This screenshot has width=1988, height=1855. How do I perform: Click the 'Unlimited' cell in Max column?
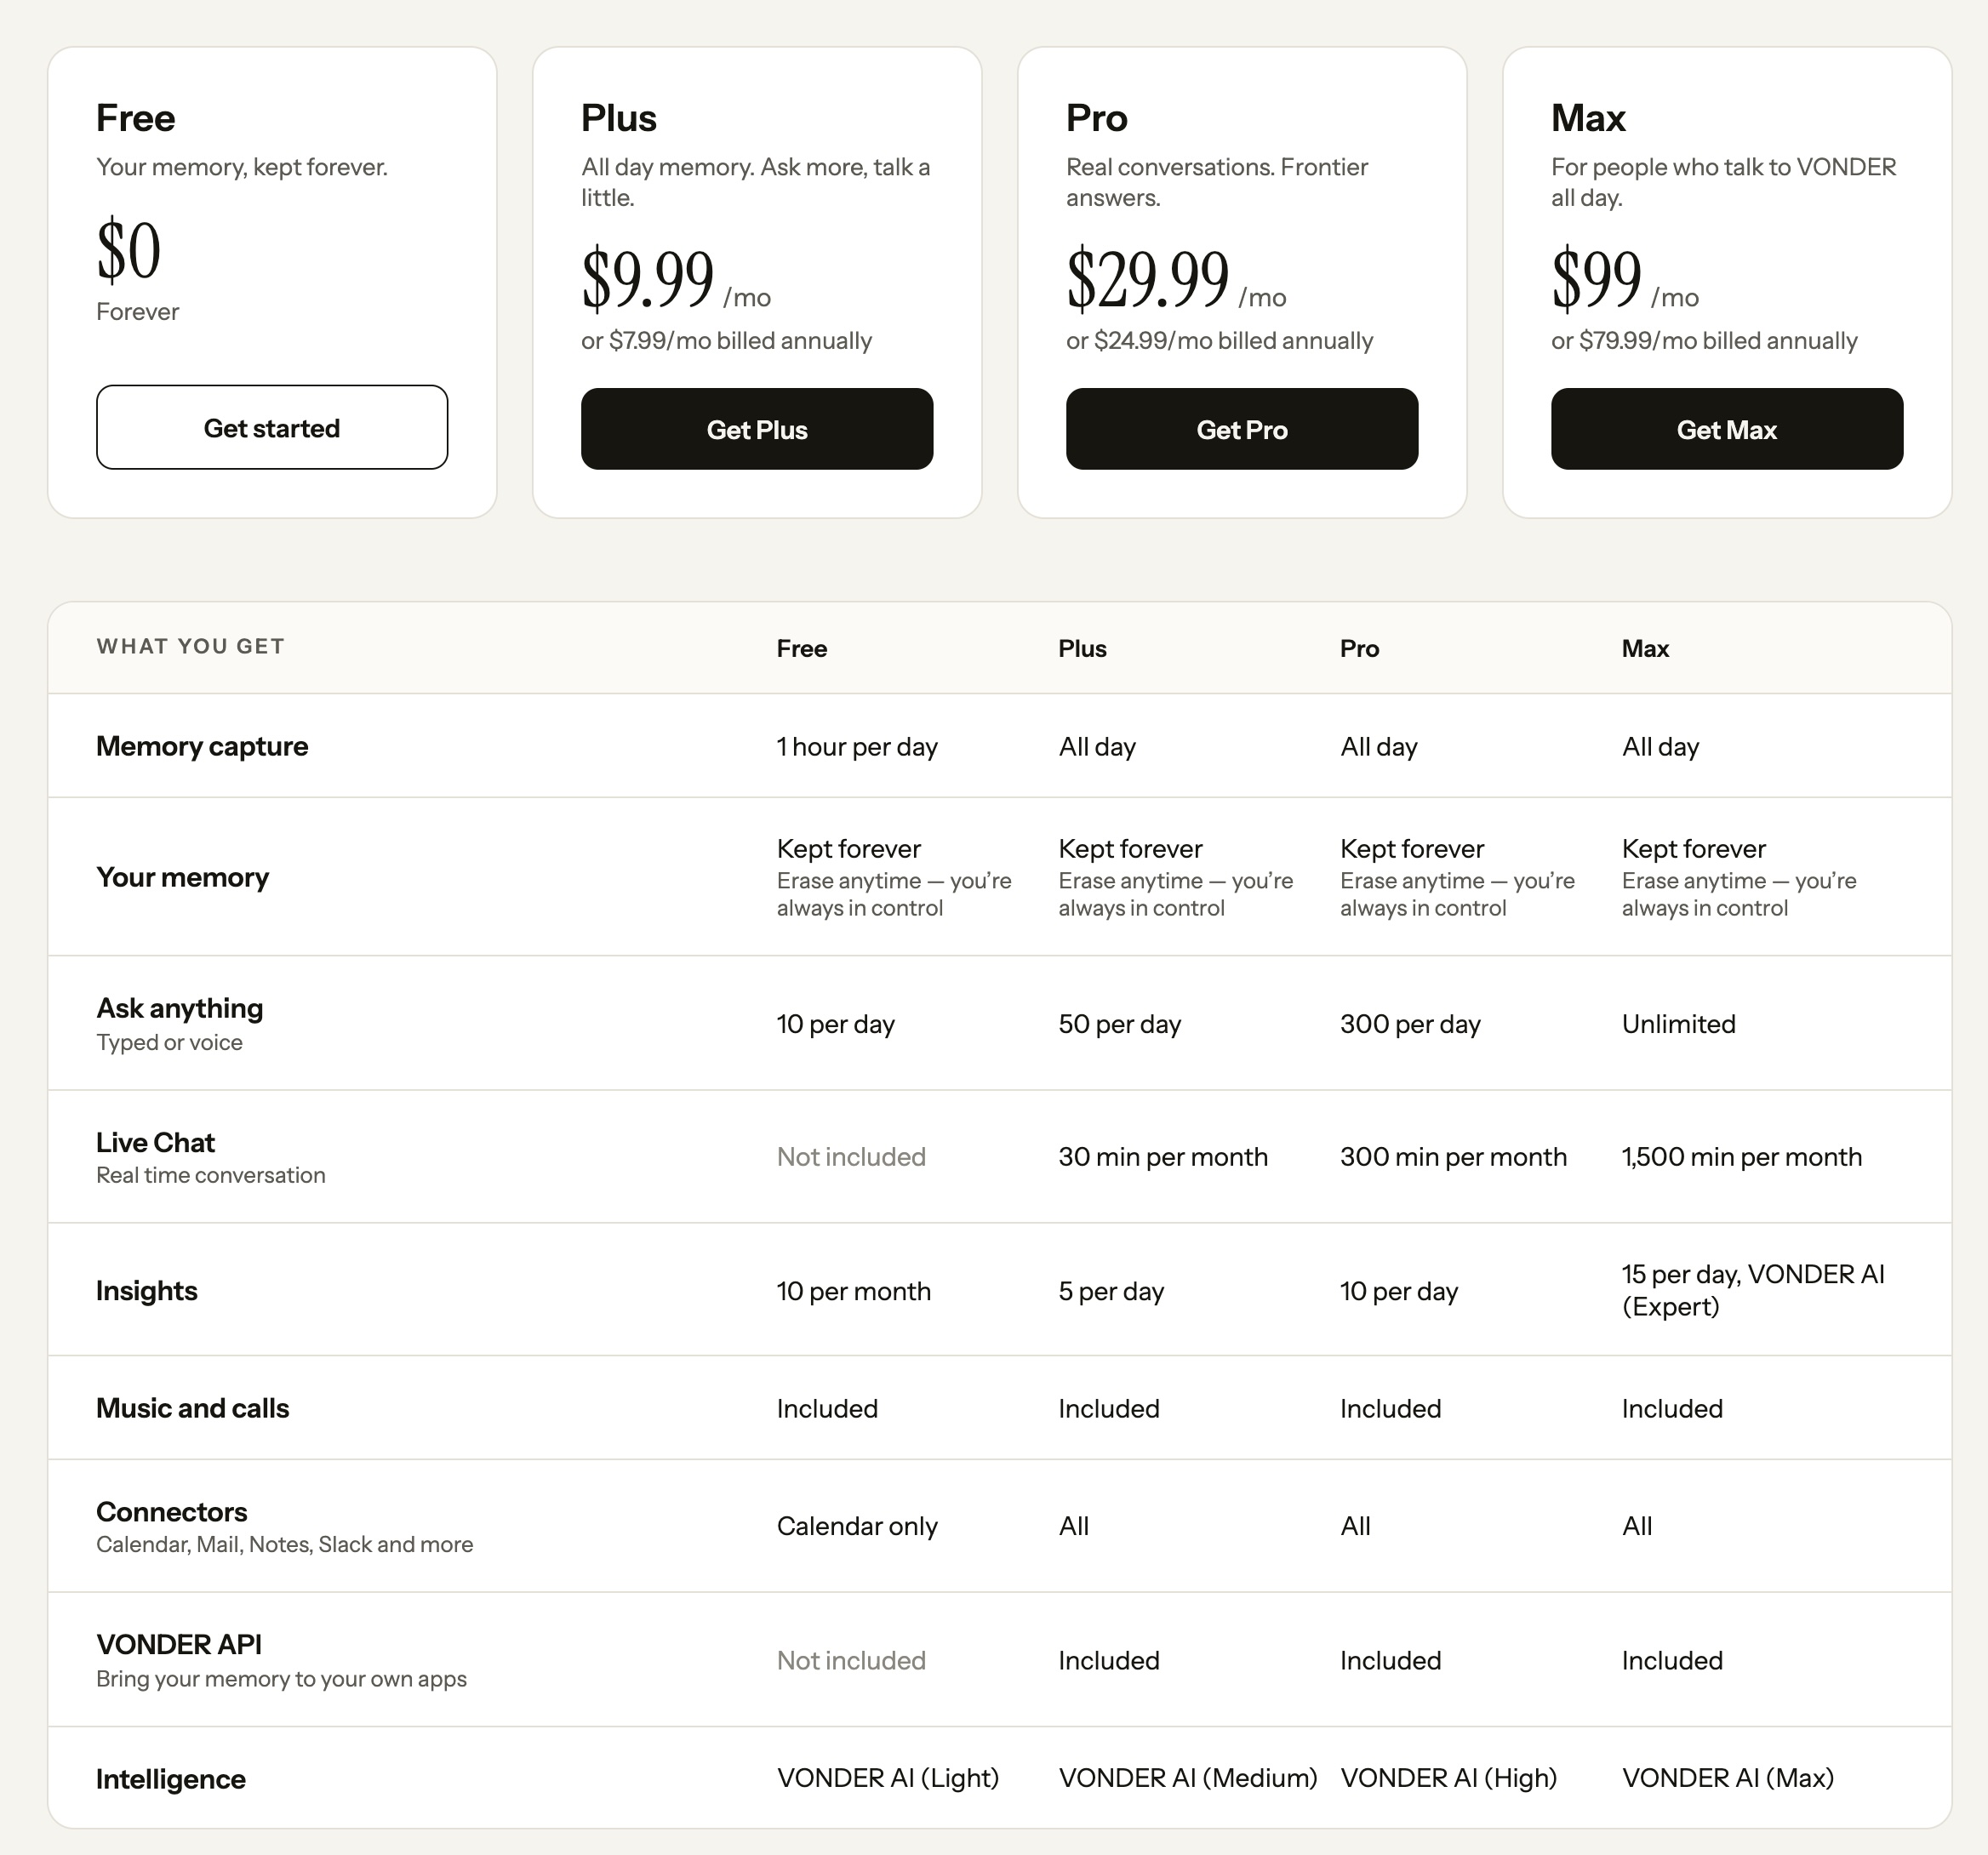pos(1679,1024)
